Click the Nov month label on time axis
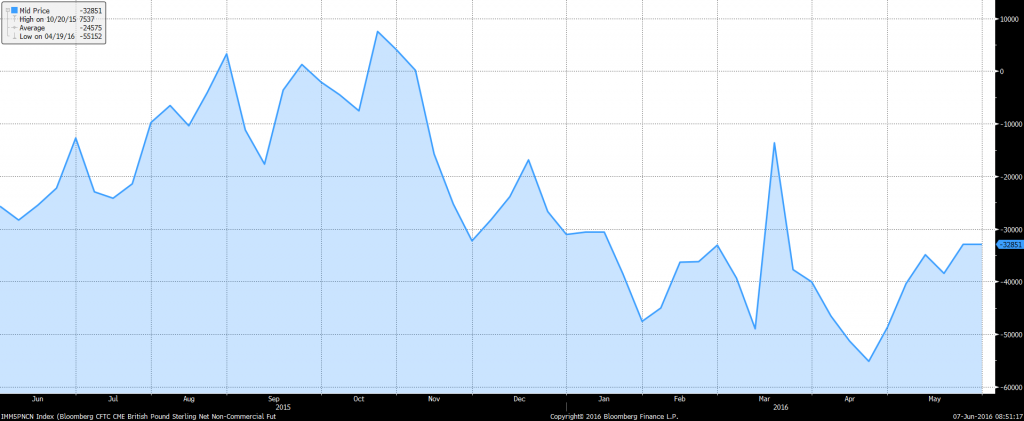The image size is (1024, 421). pyautogui.click(x=434, y=398)
